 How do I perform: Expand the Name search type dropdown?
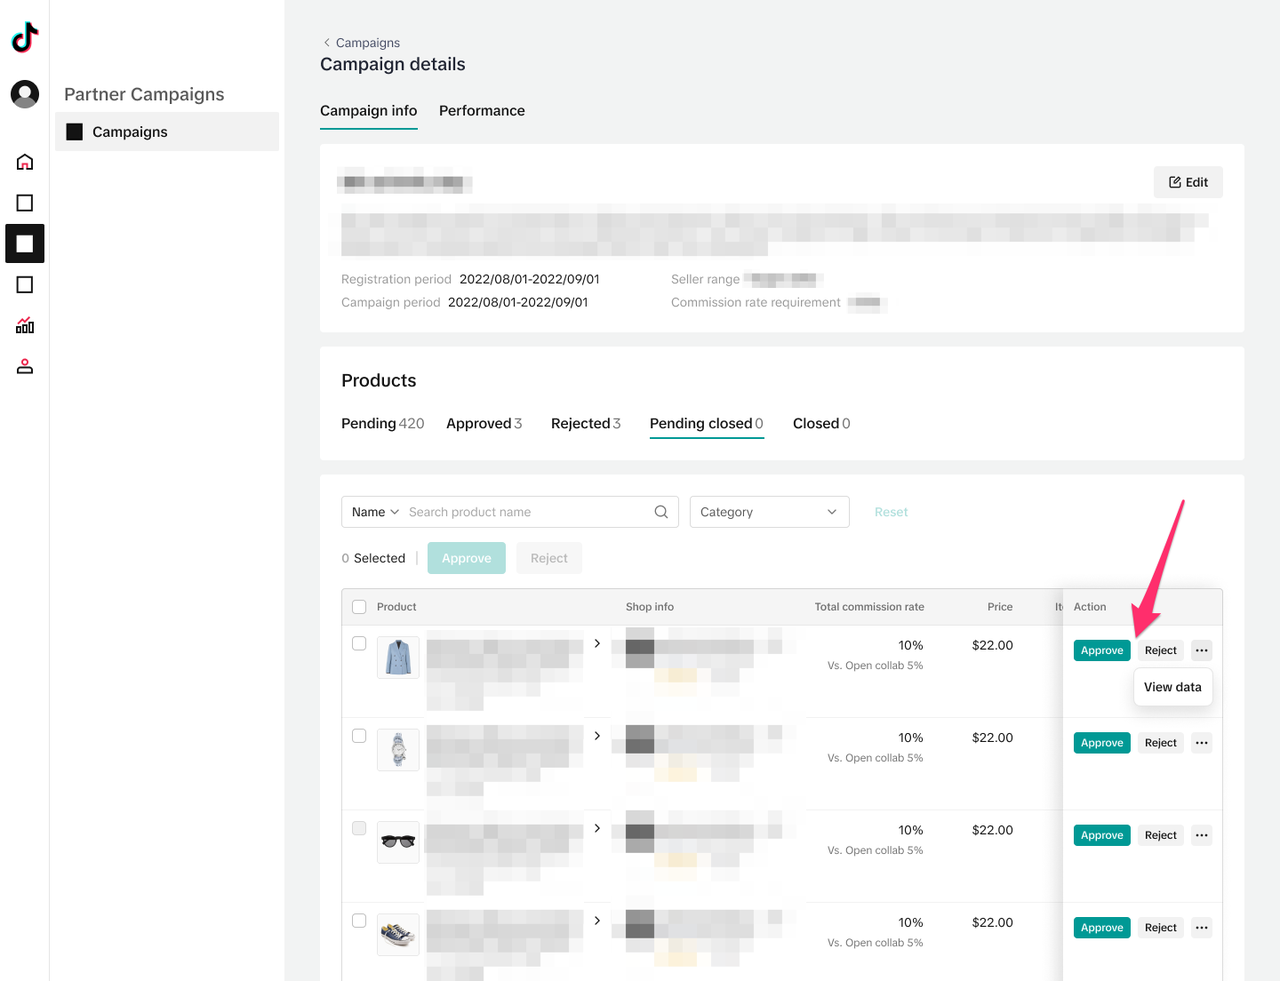[x=375, y=512]
